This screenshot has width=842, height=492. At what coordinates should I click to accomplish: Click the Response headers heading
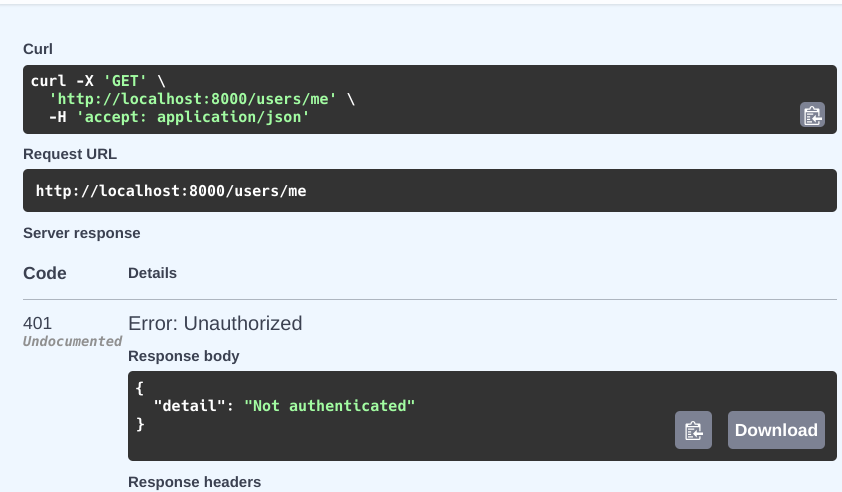point(194,482)
